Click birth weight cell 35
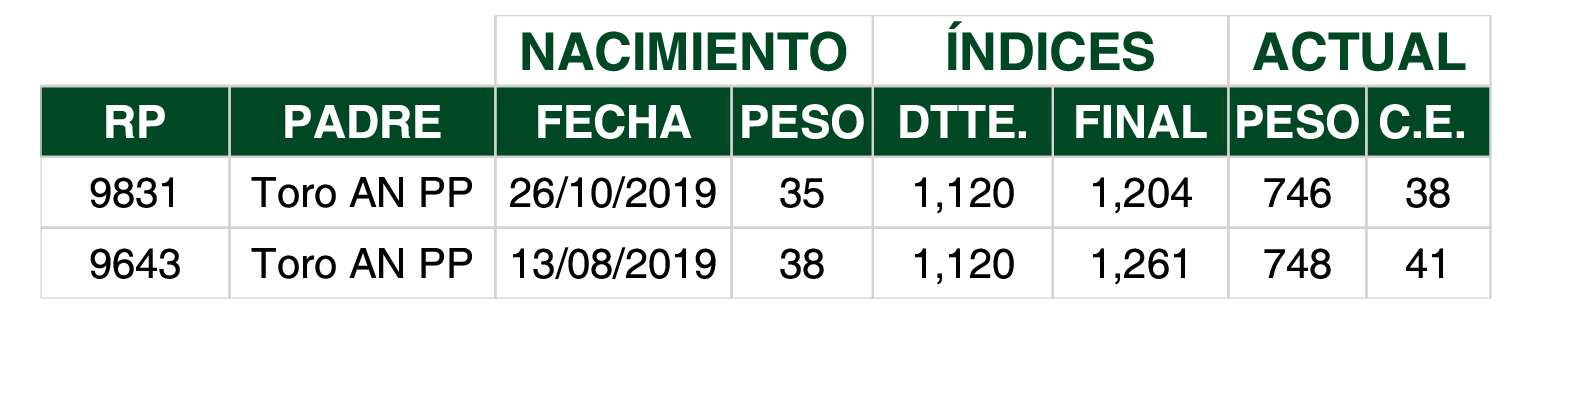This screenshot has width=1594, height=413. (802, 193)
